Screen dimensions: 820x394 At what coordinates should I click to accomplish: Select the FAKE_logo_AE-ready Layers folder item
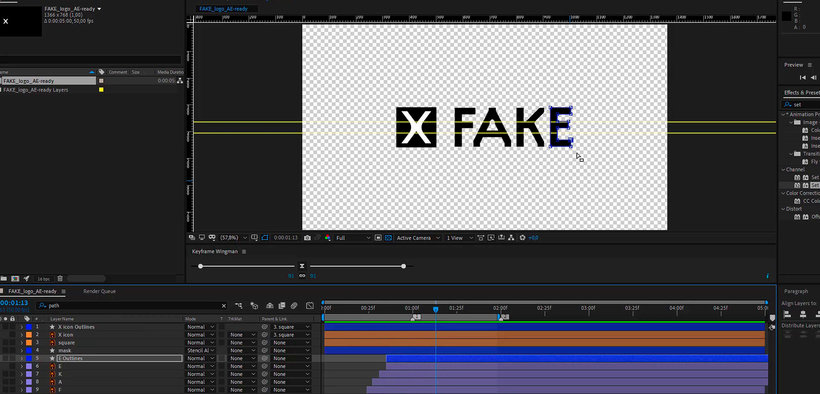(x=36, y=90)
